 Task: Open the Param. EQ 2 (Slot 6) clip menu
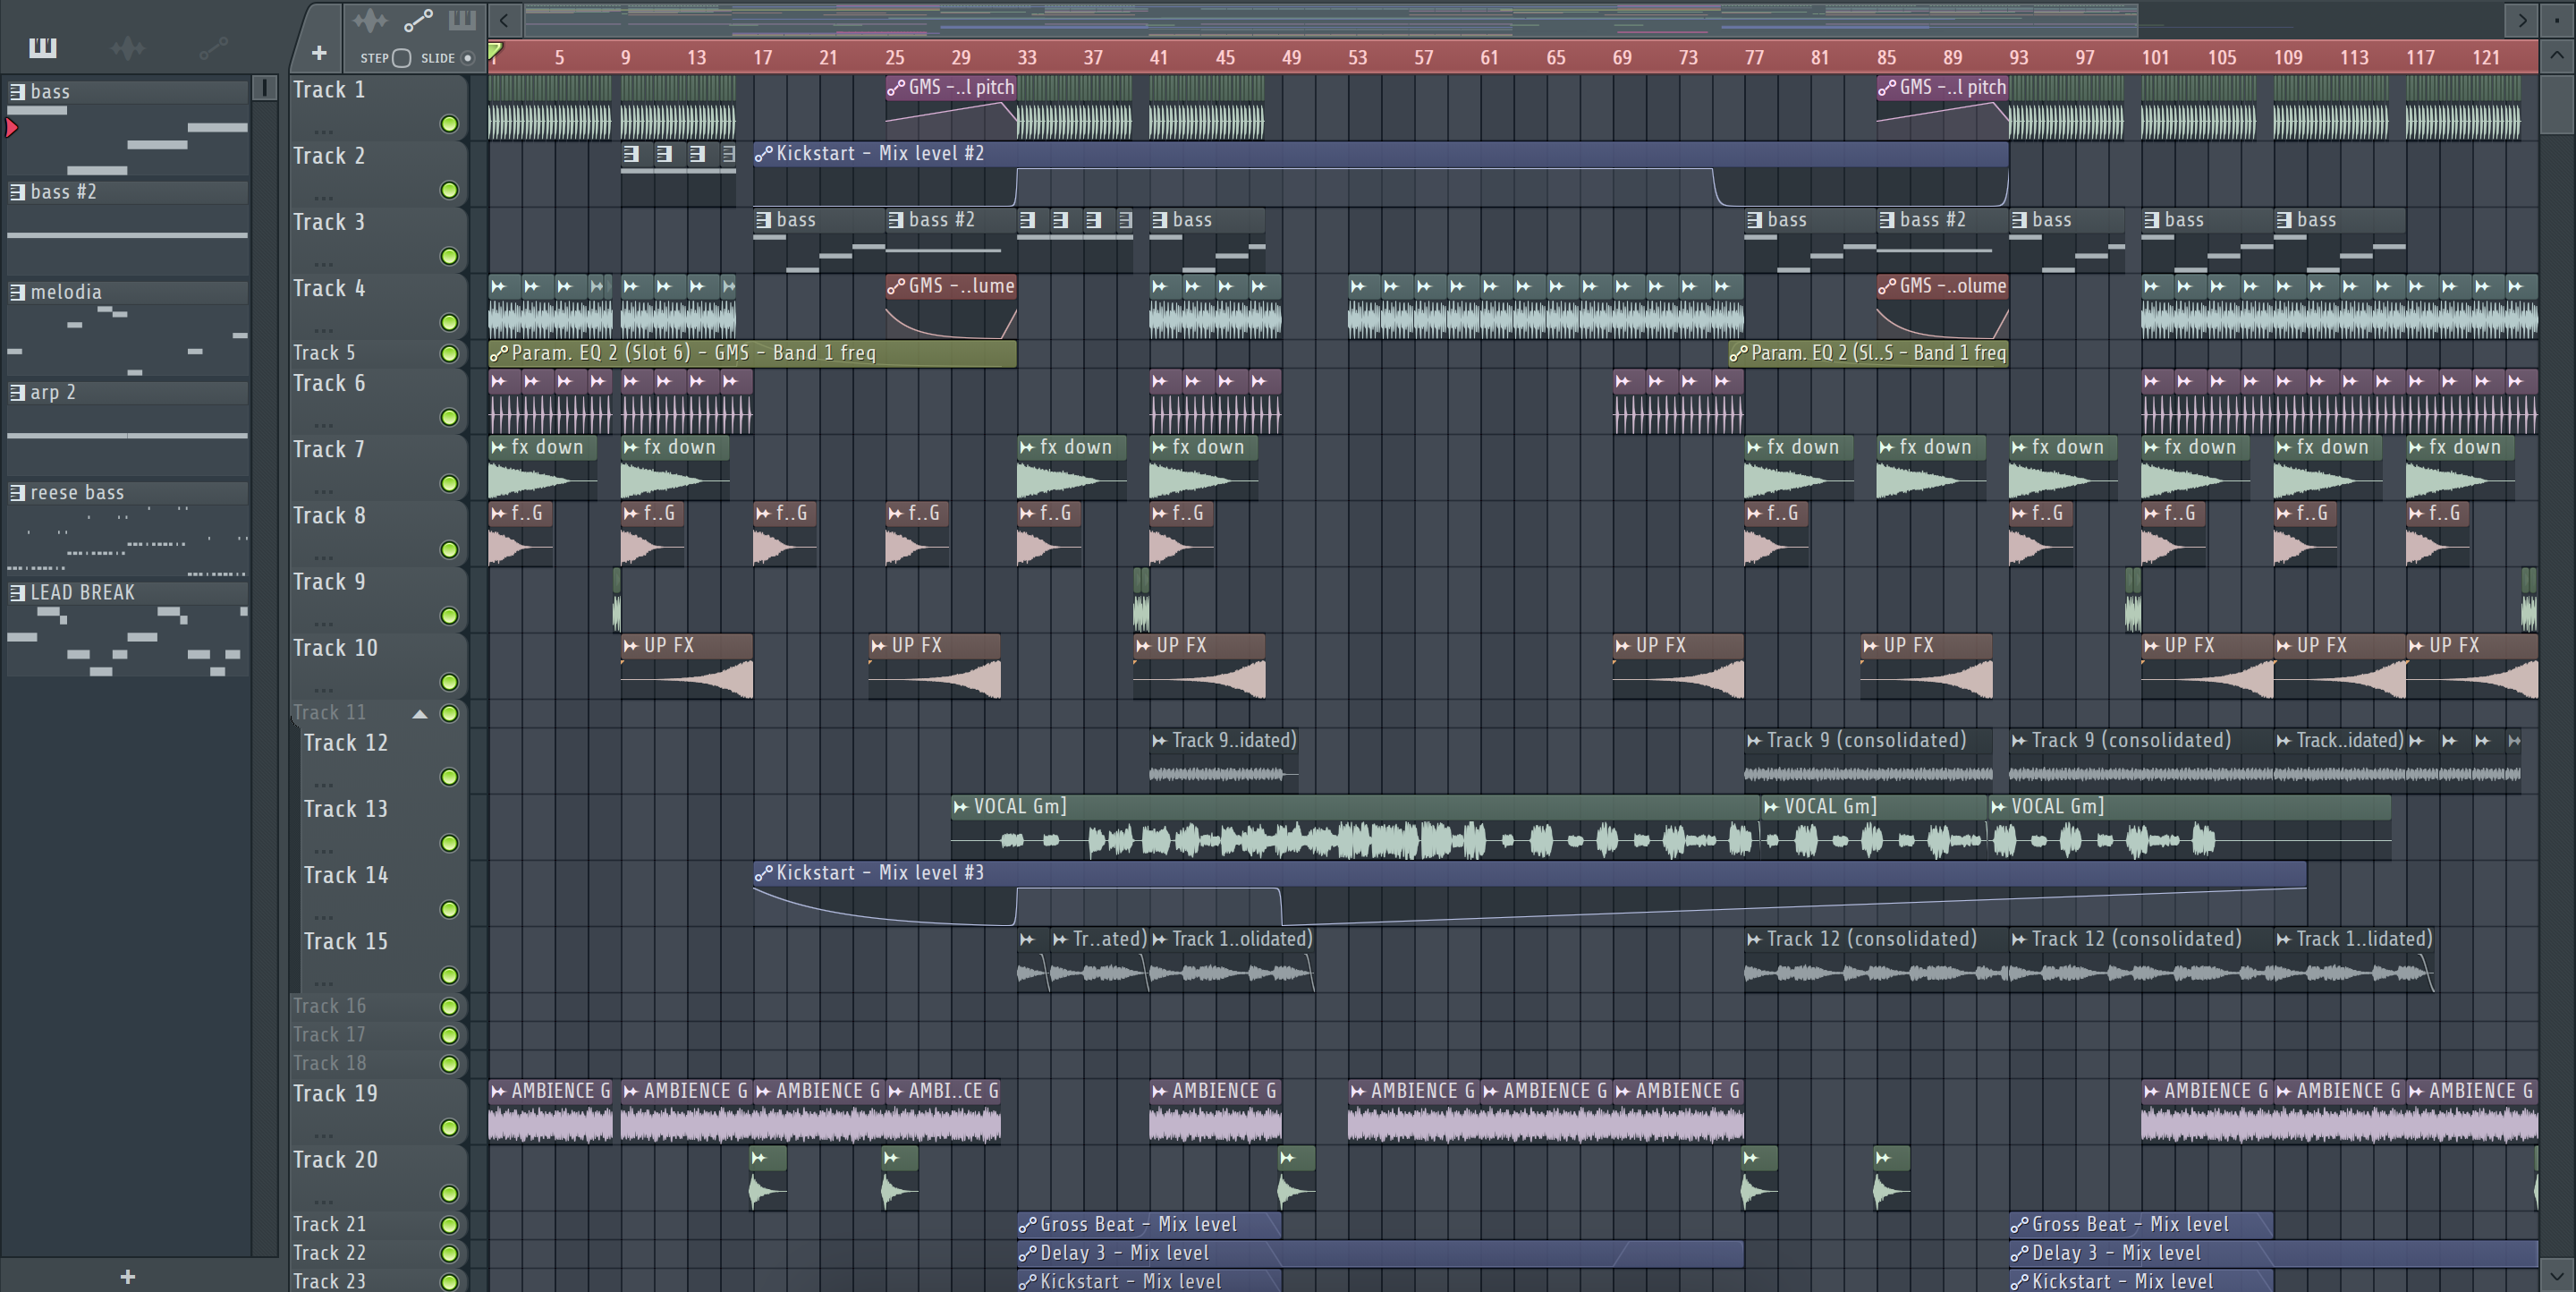click(x=499, y=353)
